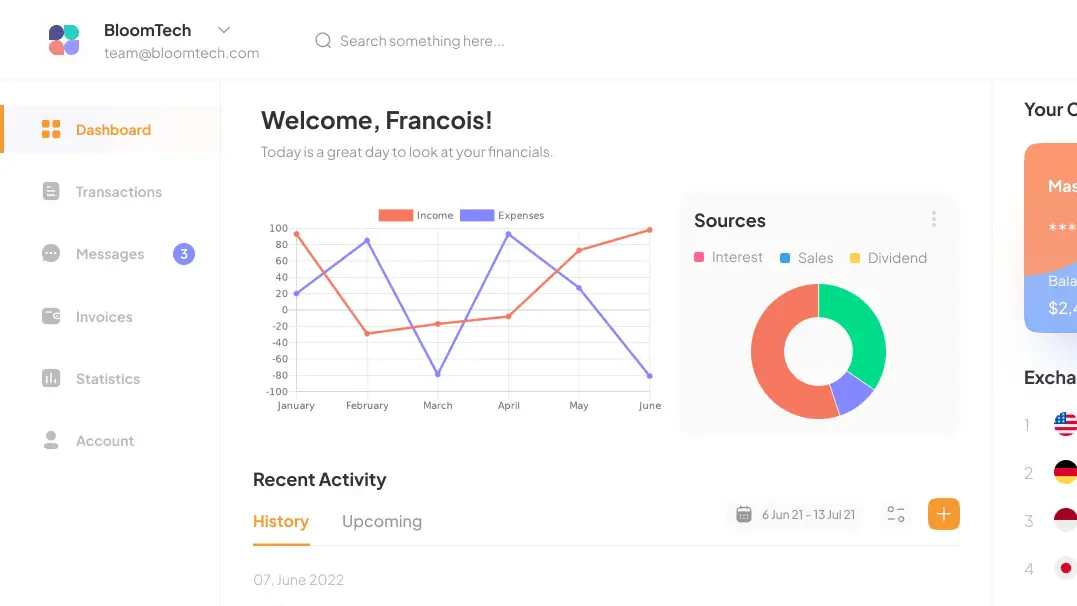
Task: Switch to the Upcoming tab
Action: tap(382, 521)
